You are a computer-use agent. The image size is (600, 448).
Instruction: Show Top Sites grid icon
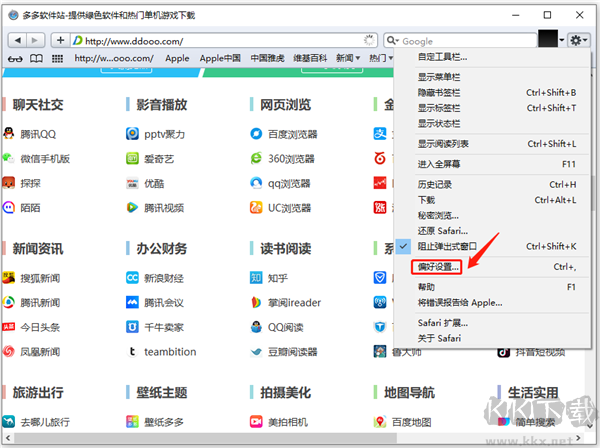click(x=57, y=59)
